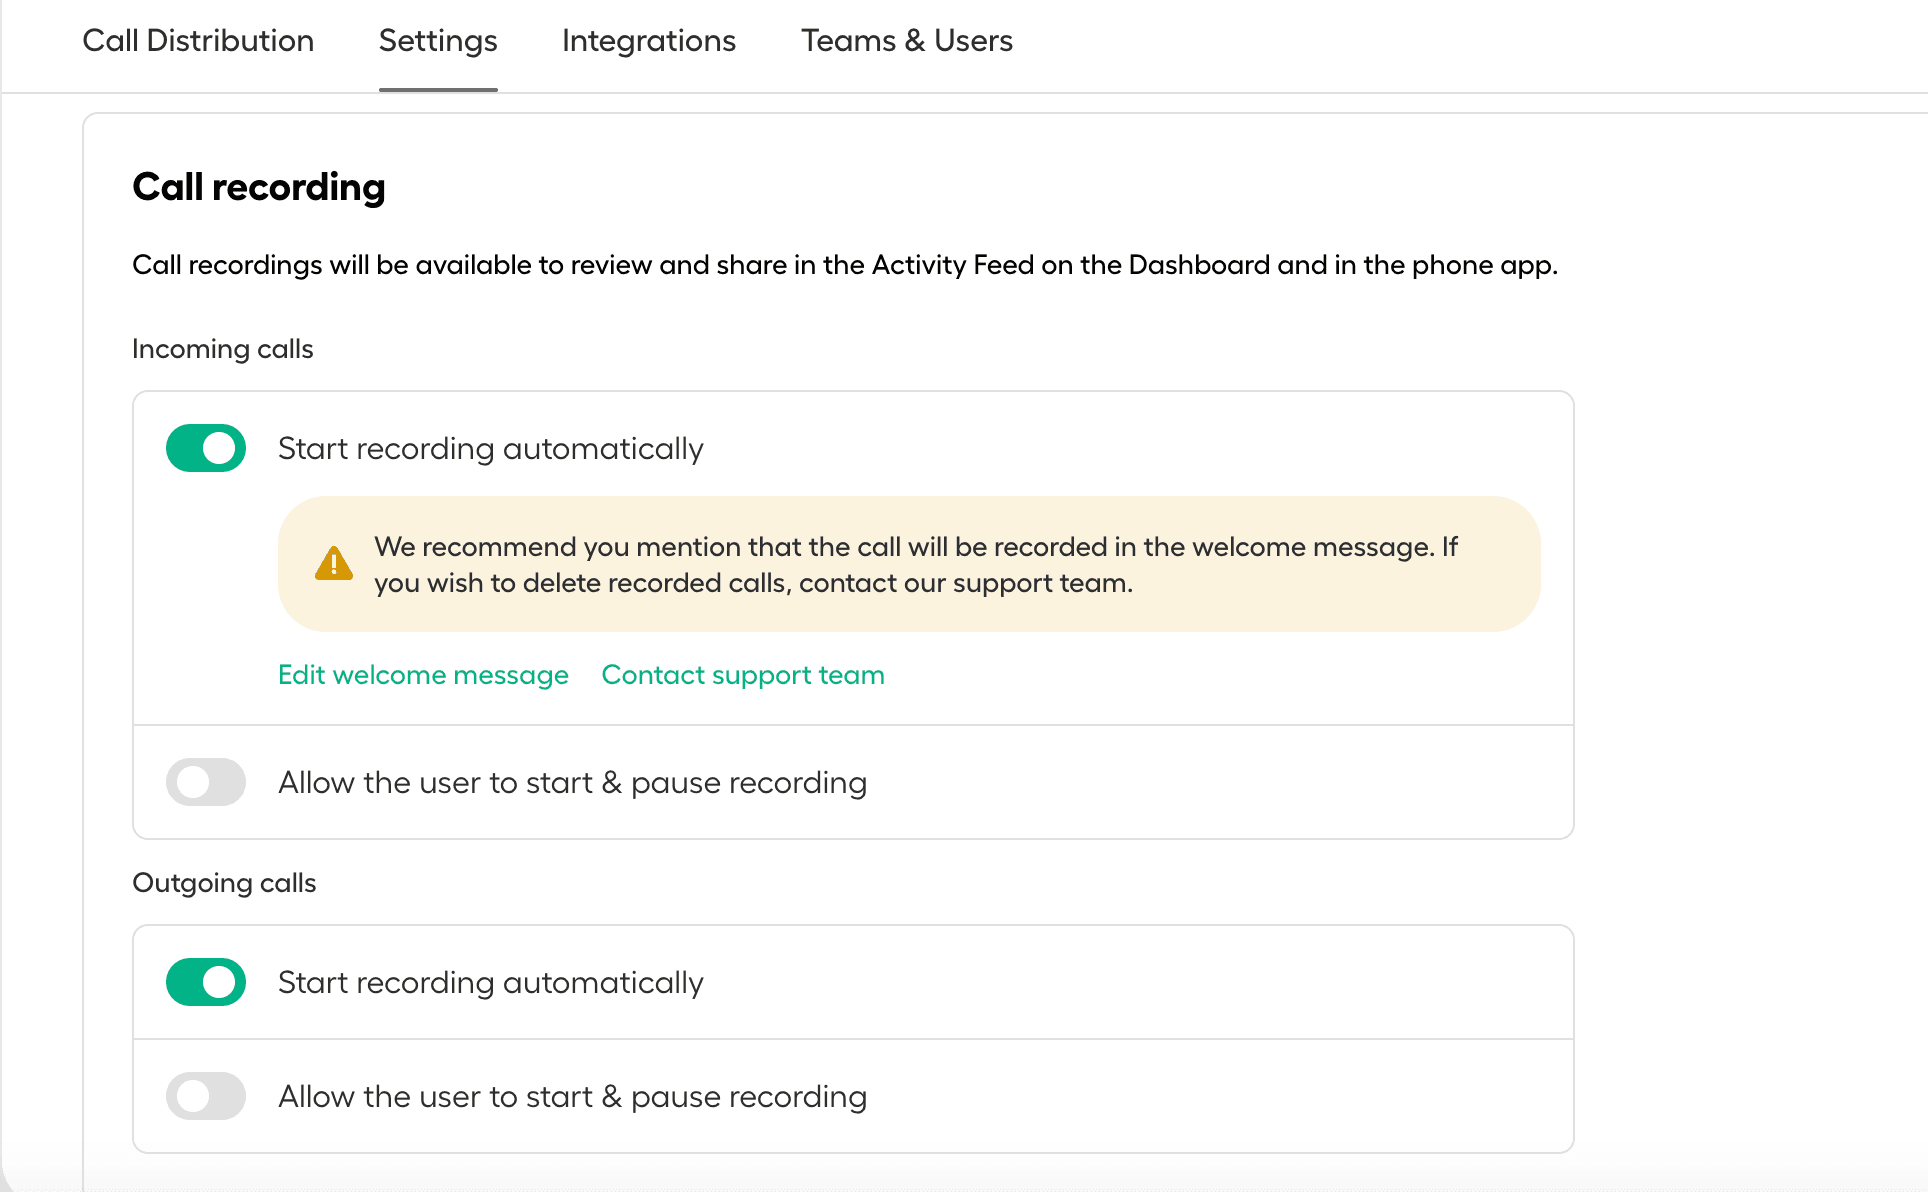The height and width of the screenshot is (1192, 1928).
Task: Click the Outgoing calls section label
Action: (x=224, y=883)
